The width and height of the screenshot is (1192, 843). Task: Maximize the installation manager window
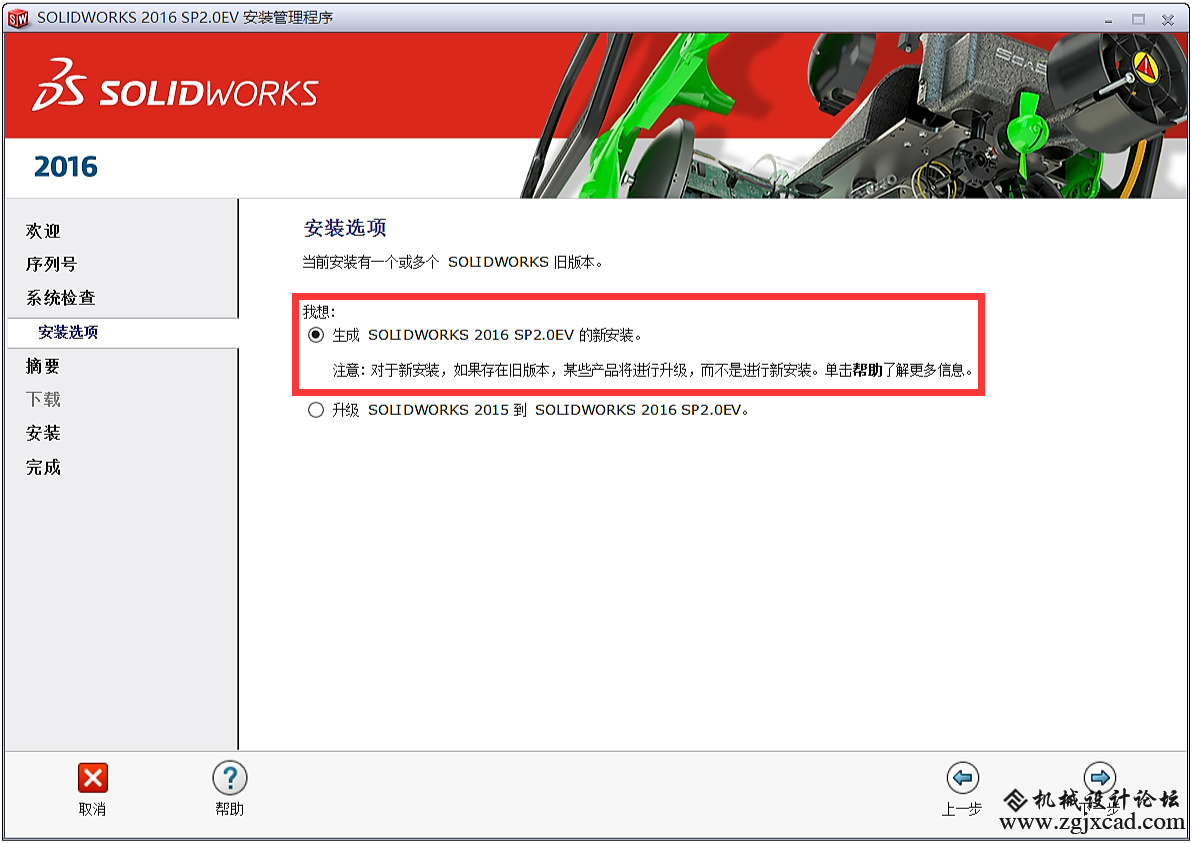tap(1138, 20)
